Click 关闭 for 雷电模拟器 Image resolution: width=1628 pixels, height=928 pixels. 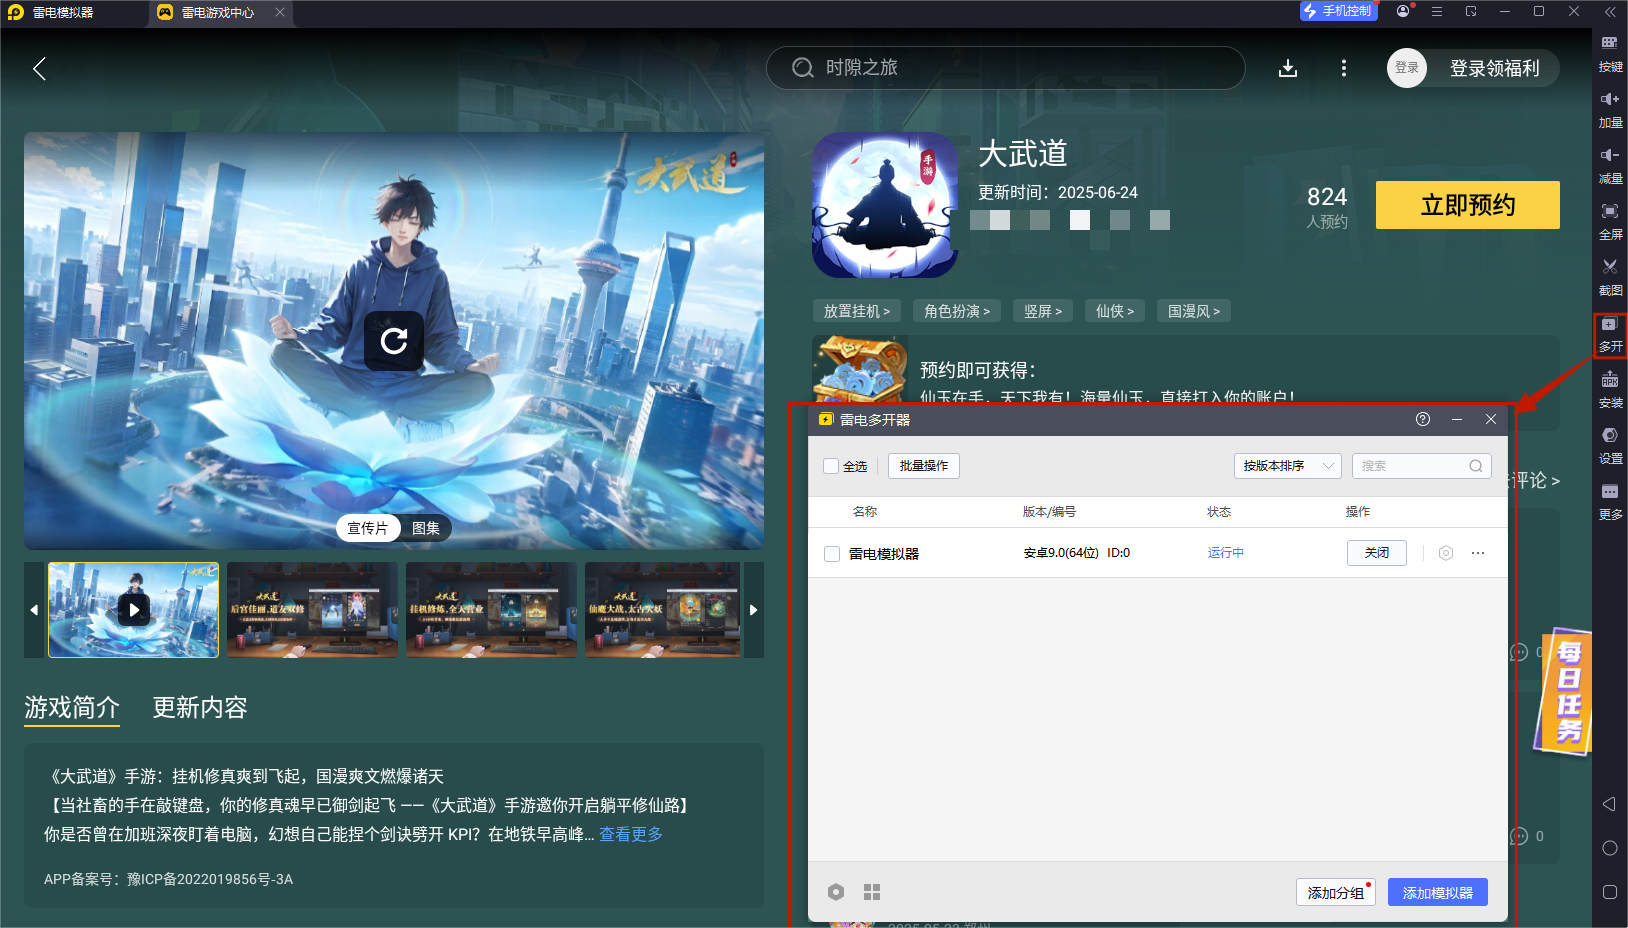click(x=1377, y=553)
